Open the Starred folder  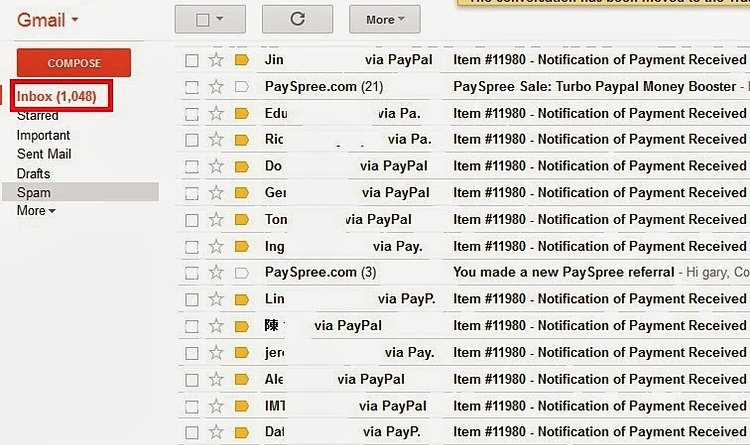(38, 116)
